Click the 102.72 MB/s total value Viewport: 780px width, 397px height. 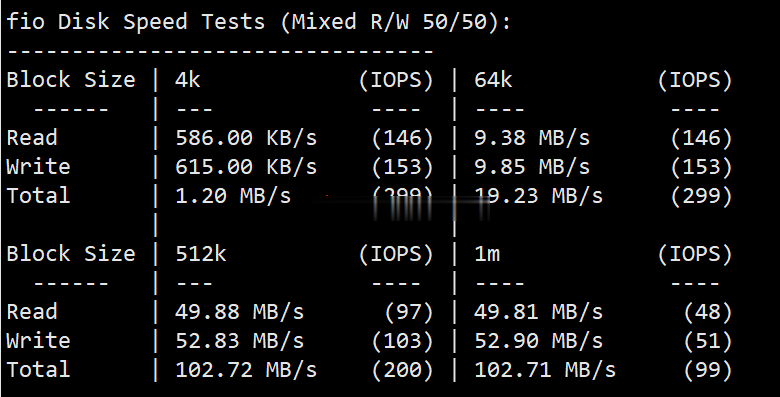click(x=246, y=370)
